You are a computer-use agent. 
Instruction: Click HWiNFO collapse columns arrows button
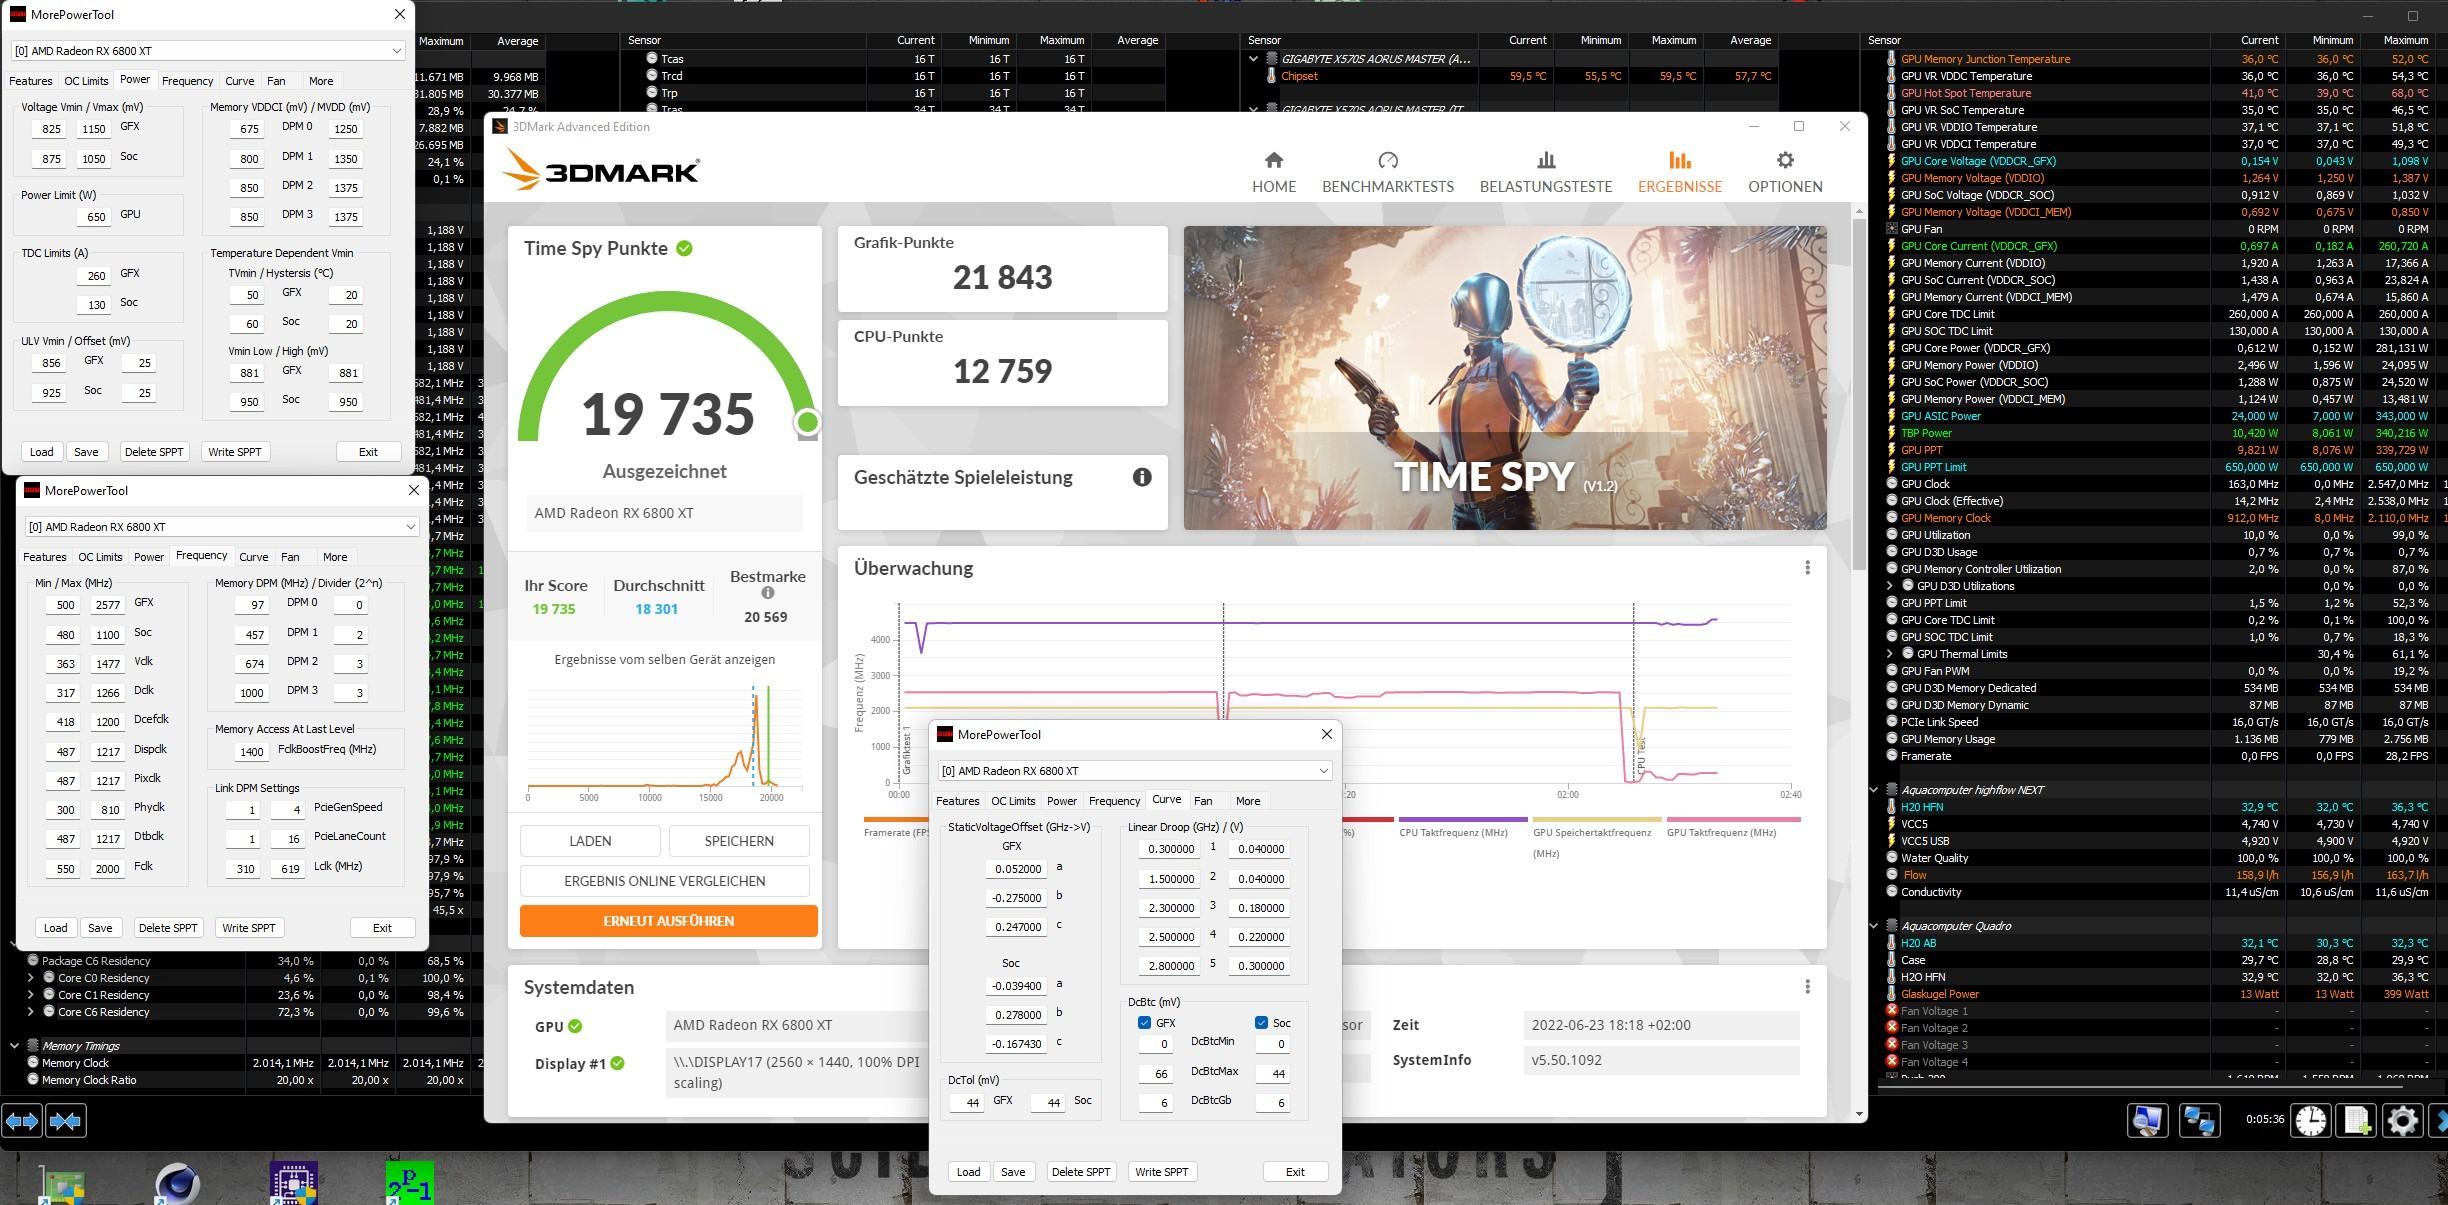66,1121
